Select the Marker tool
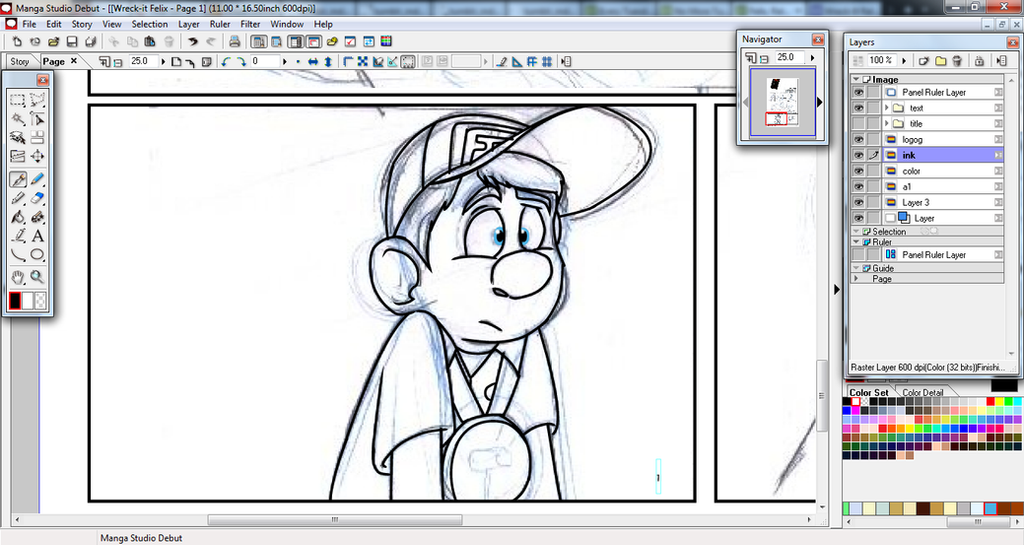 tap(18, 198)
